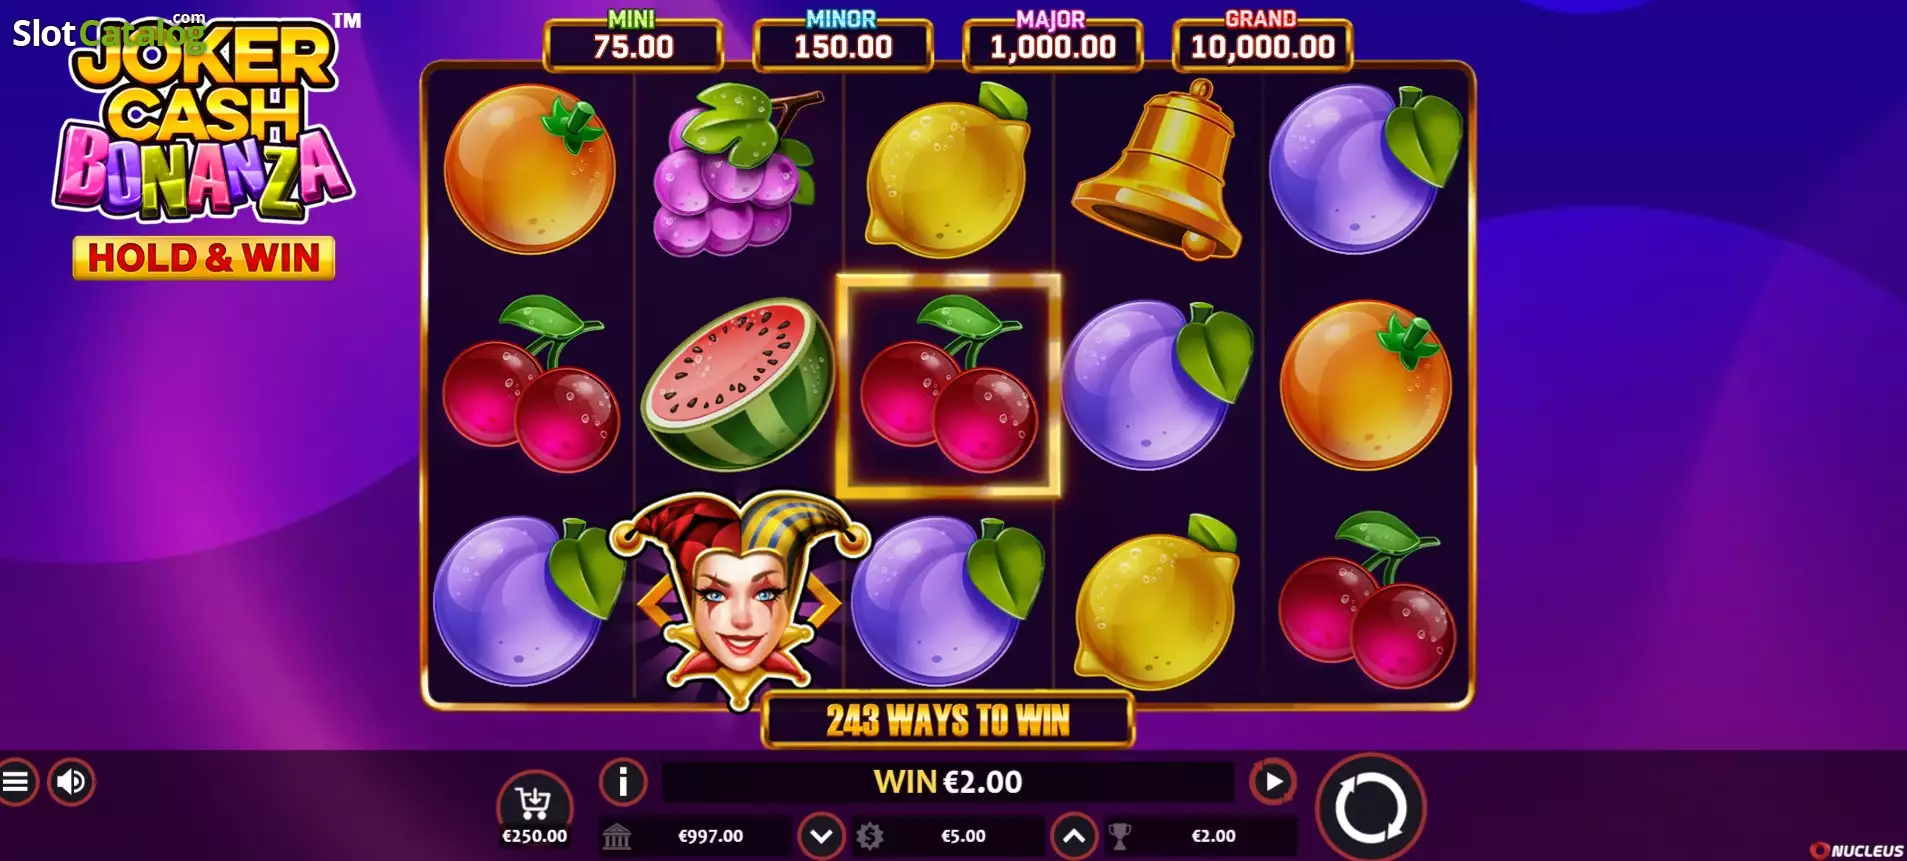Image resolution: width=1907 pixels, height=861 pixels.
Task: Click the MINOR 150.00 jackpot
Action: click(x=843, y=42)
